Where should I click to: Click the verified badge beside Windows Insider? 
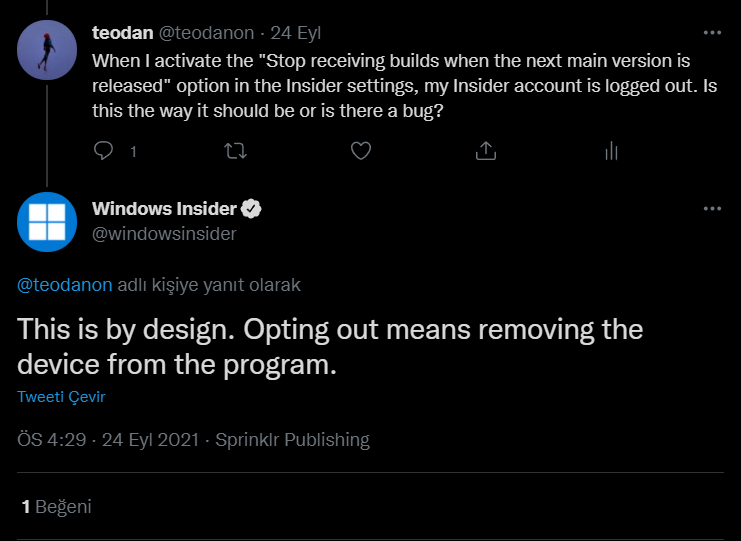[253, 209]
